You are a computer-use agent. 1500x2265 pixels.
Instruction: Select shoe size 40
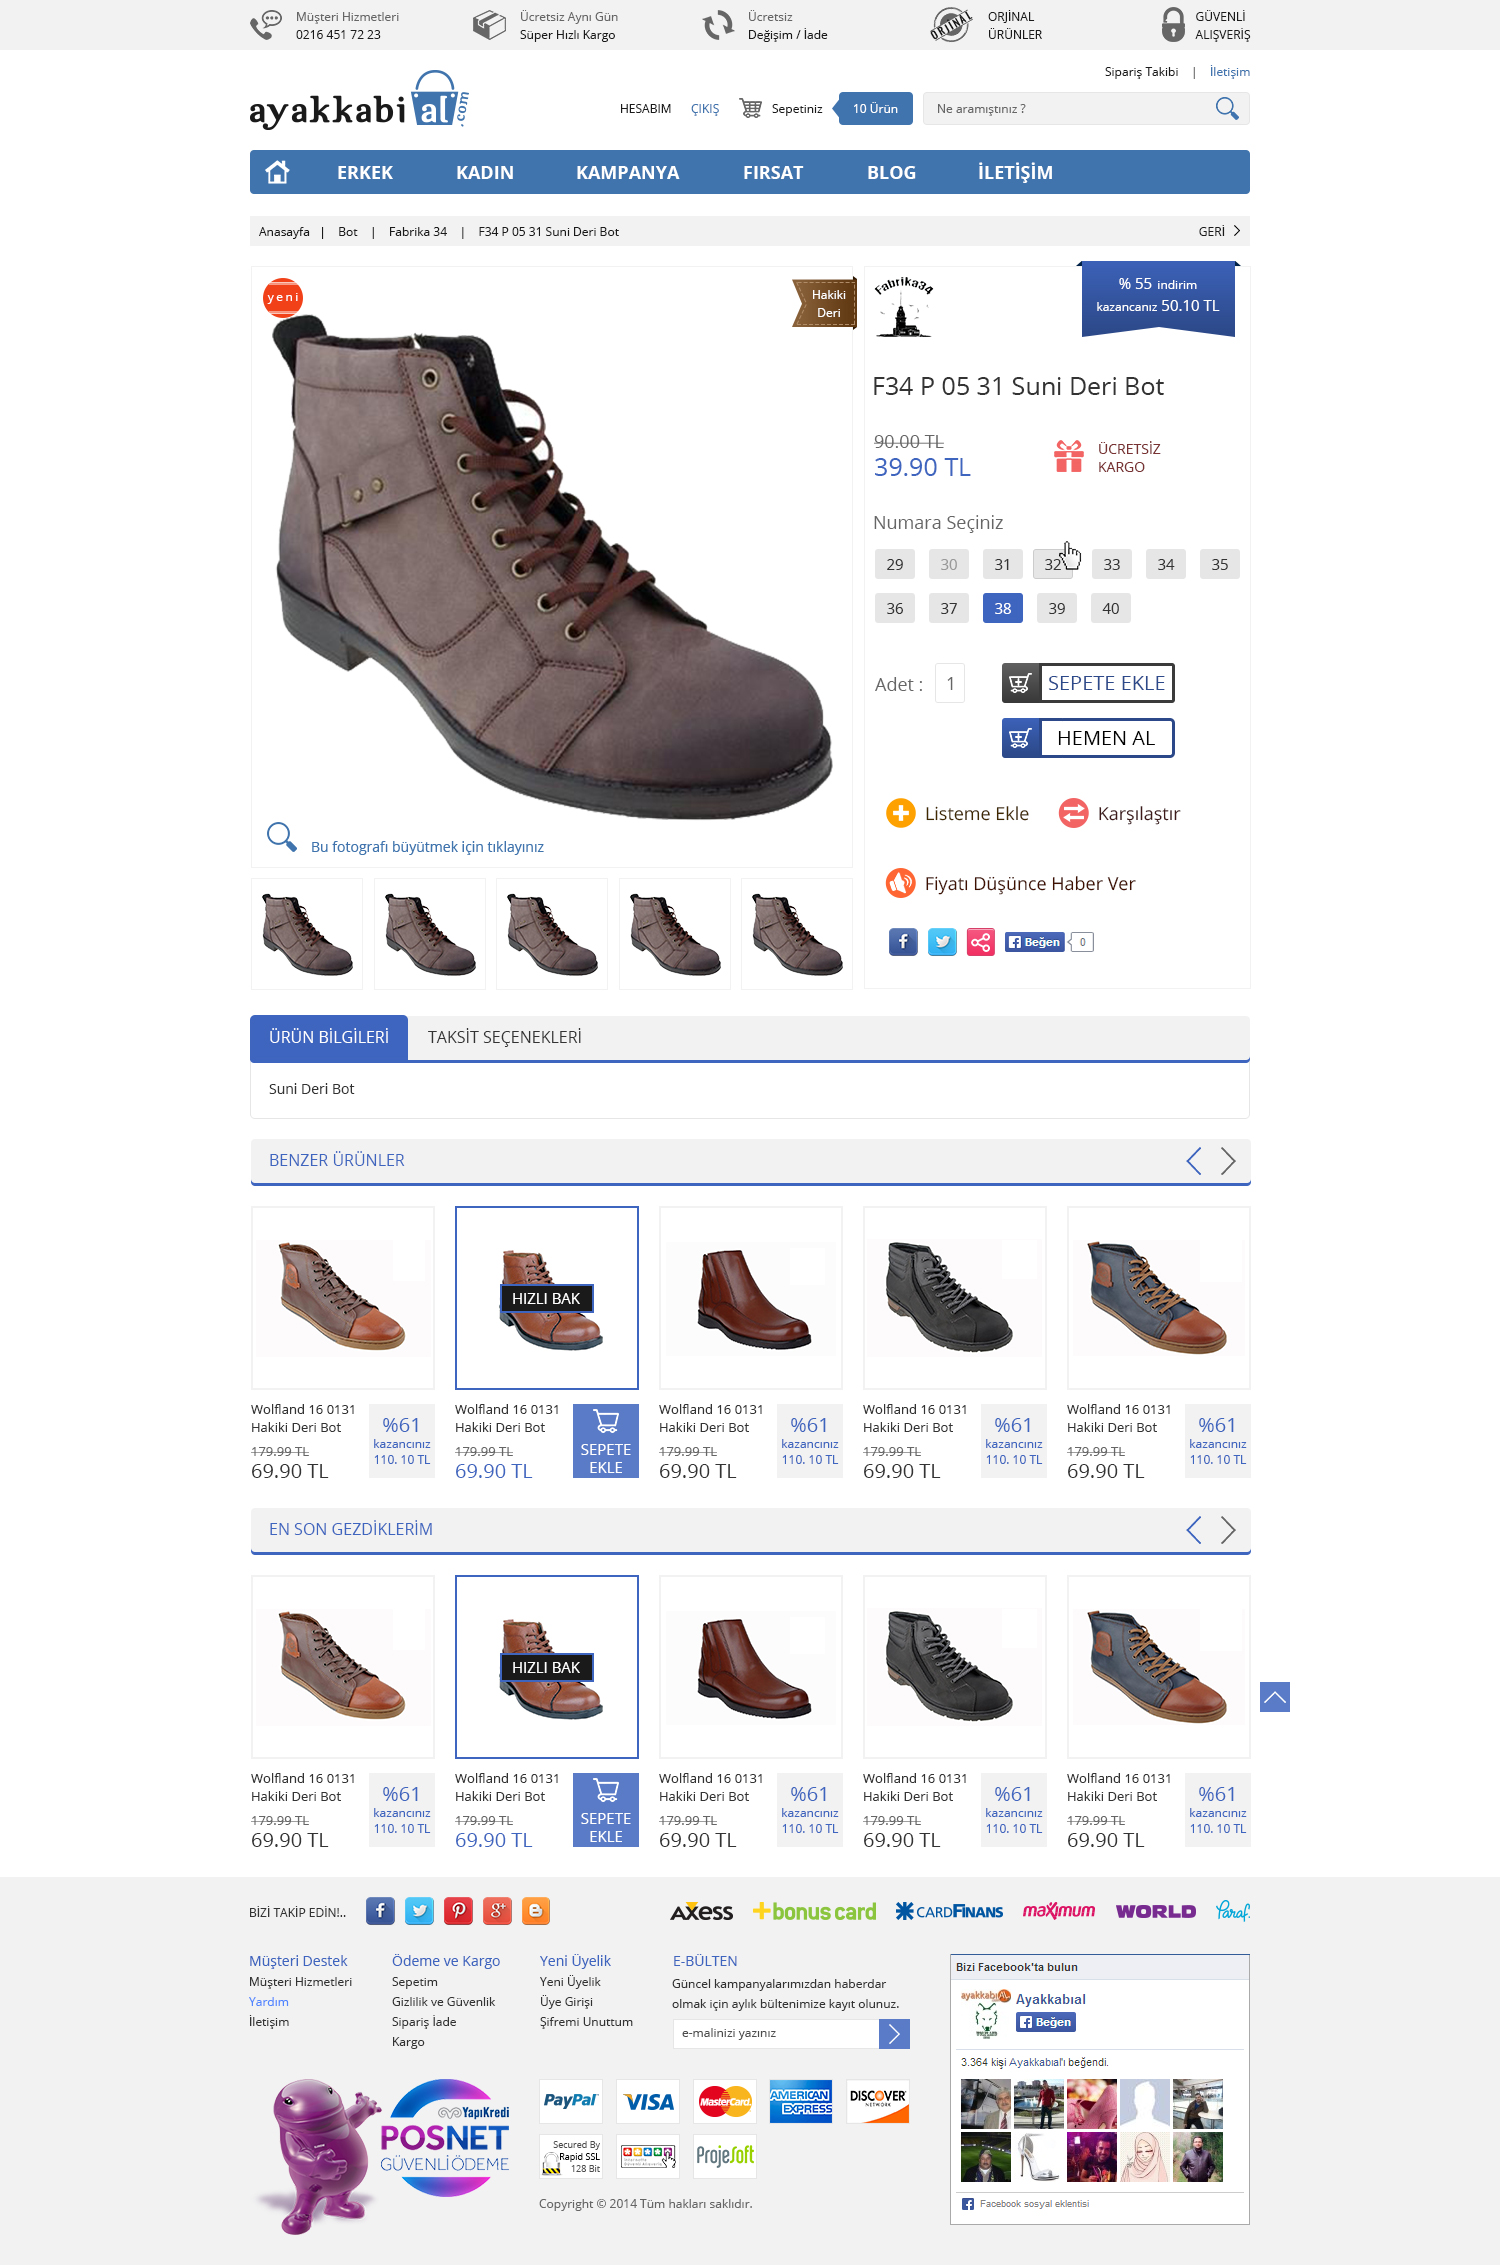1111,608
